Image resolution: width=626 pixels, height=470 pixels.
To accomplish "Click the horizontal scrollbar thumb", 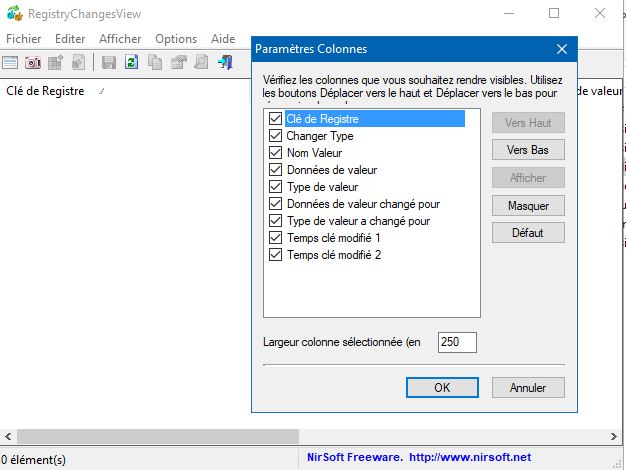I will pyautogui.click(x=158, y=436).
